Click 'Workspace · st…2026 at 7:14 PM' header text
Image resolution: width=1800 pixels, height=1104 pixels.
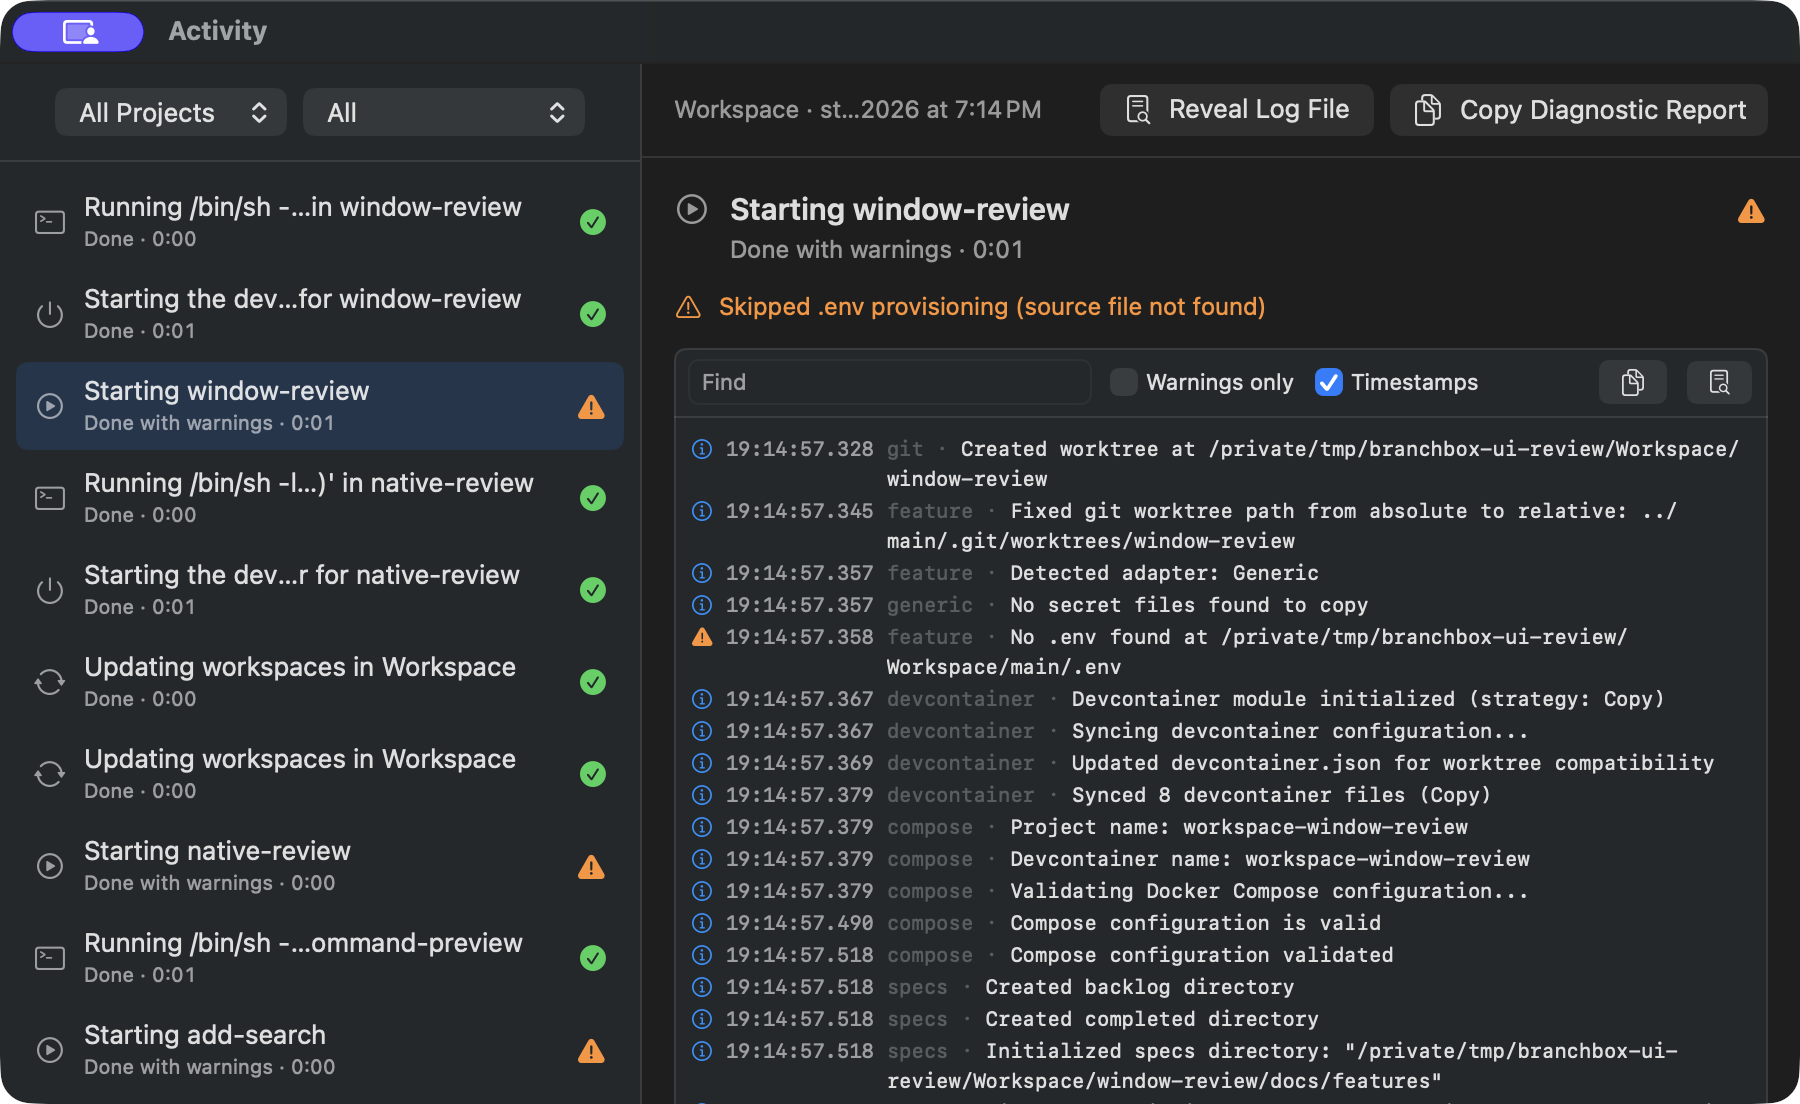pyautogui.click(x=858, y=110)
